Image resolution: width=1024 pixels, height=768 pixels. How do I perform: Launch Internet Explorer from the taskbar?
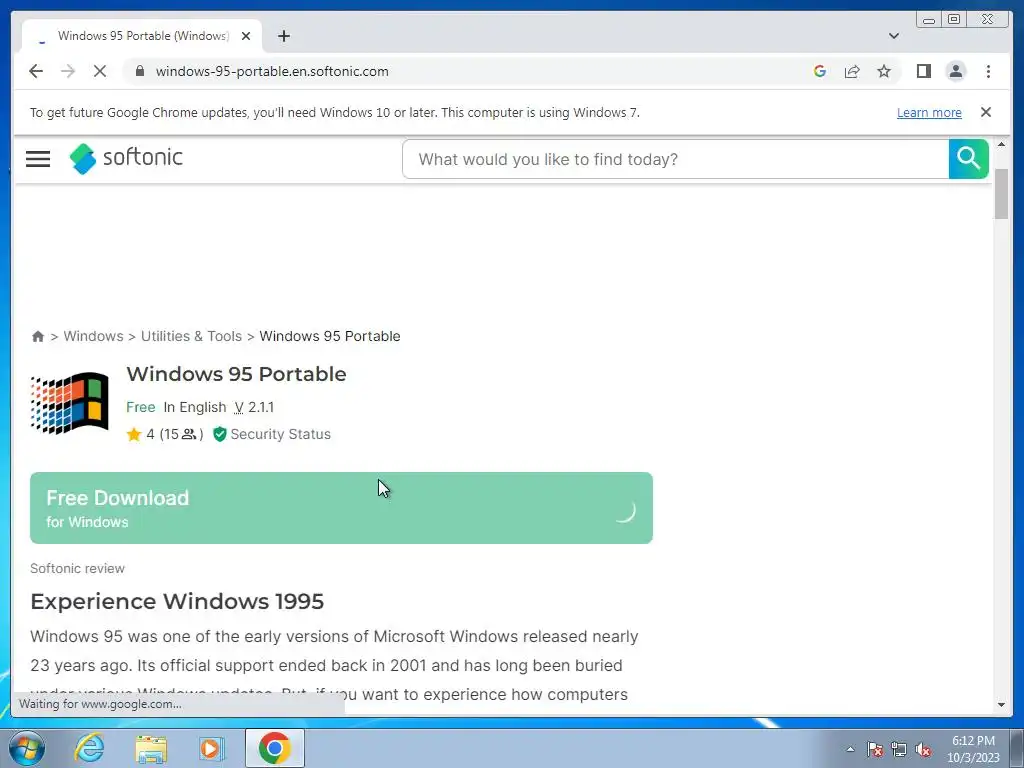point(89,748)
